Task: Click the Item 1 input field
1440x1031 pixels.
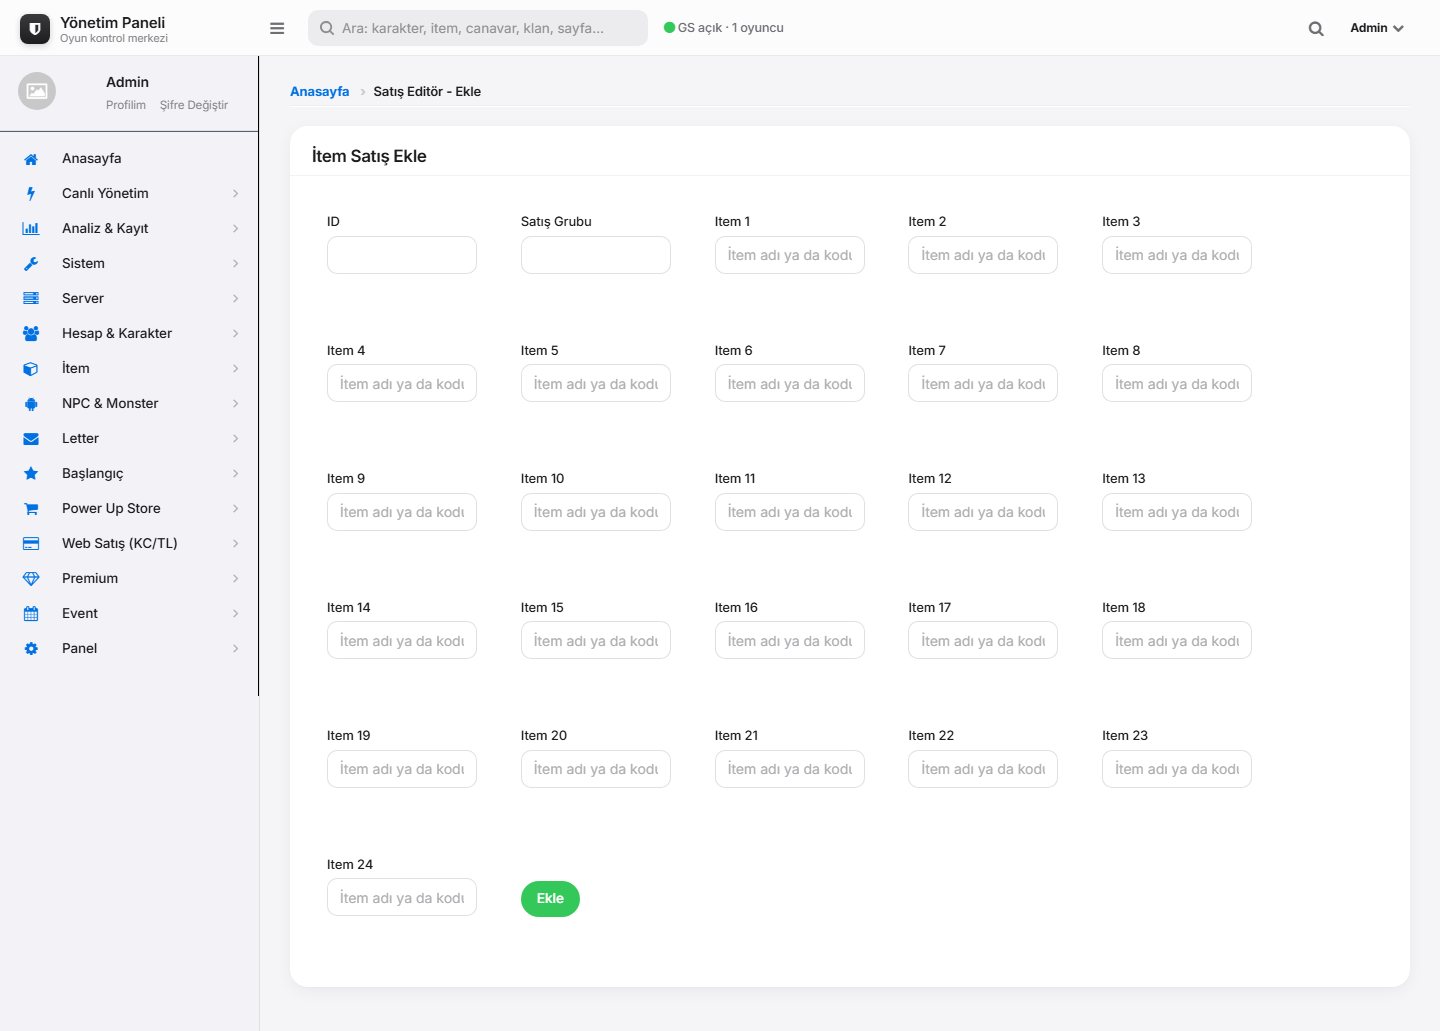Action: point(790,255)
